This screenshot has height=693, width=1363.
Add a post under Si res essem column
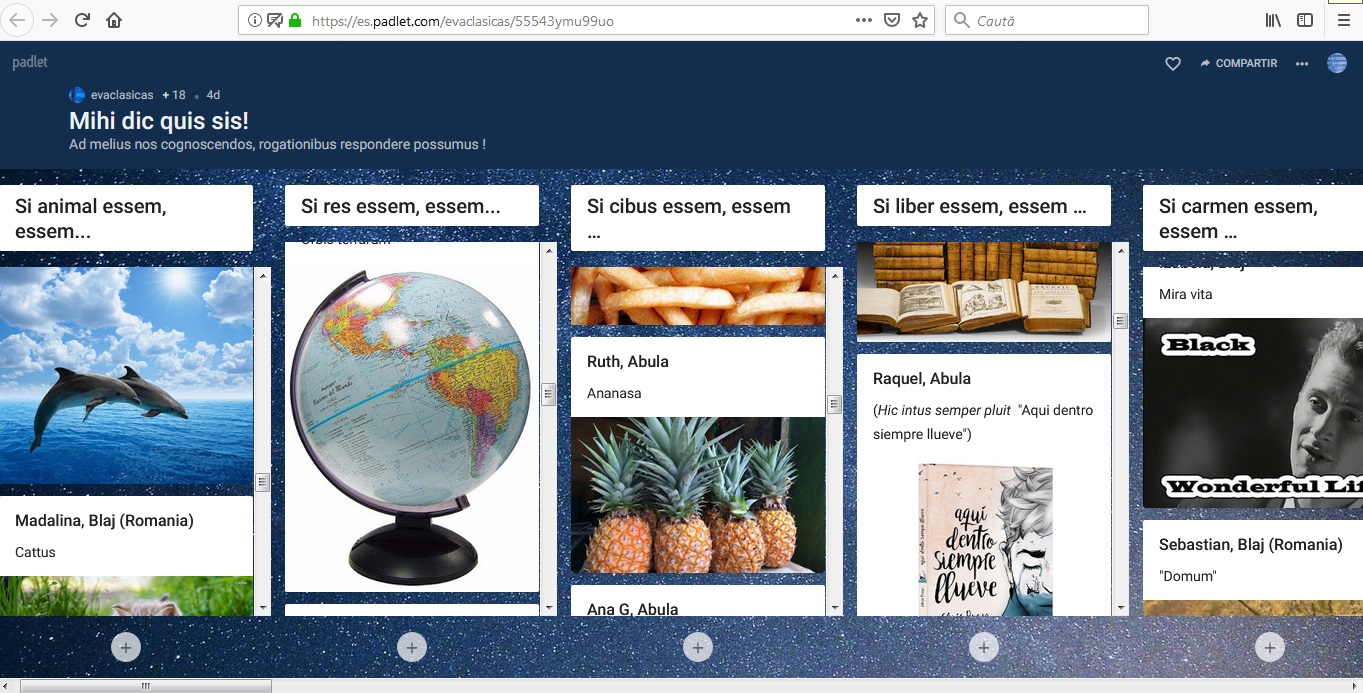click(x=412, y=647)
